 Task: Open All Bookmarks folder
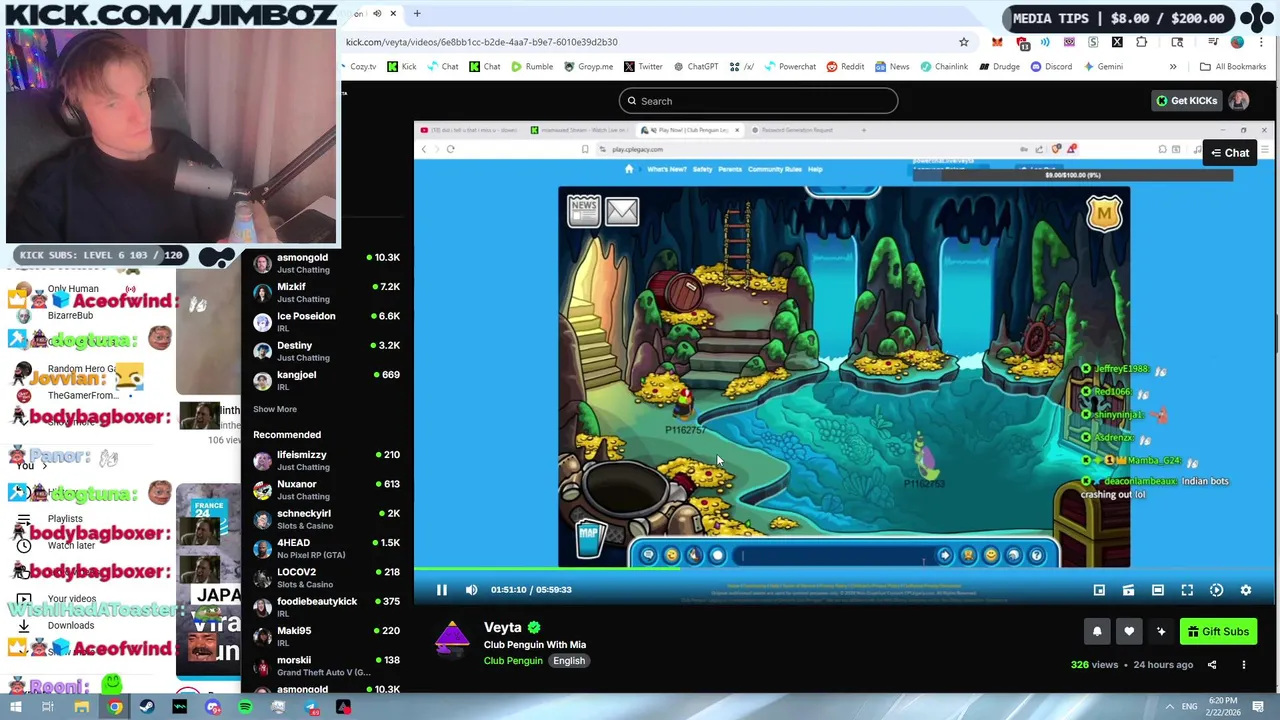[1233, 67]
